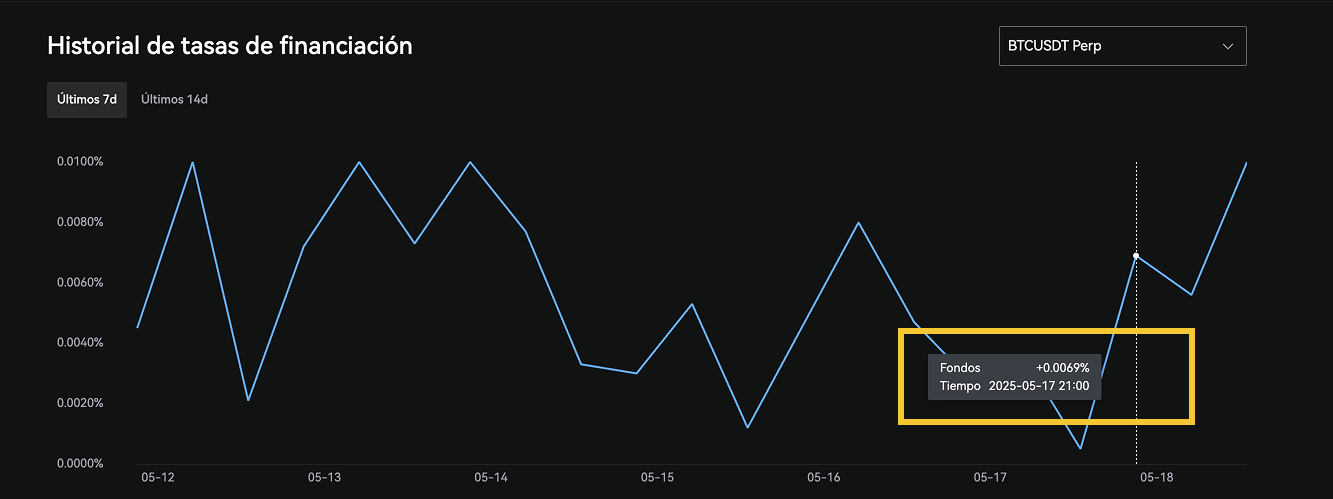Click the Tiempo 2025-05-17 21:00 tooltip line
This screenshot has width=1333, height=499.
[x=1014, y=386]
